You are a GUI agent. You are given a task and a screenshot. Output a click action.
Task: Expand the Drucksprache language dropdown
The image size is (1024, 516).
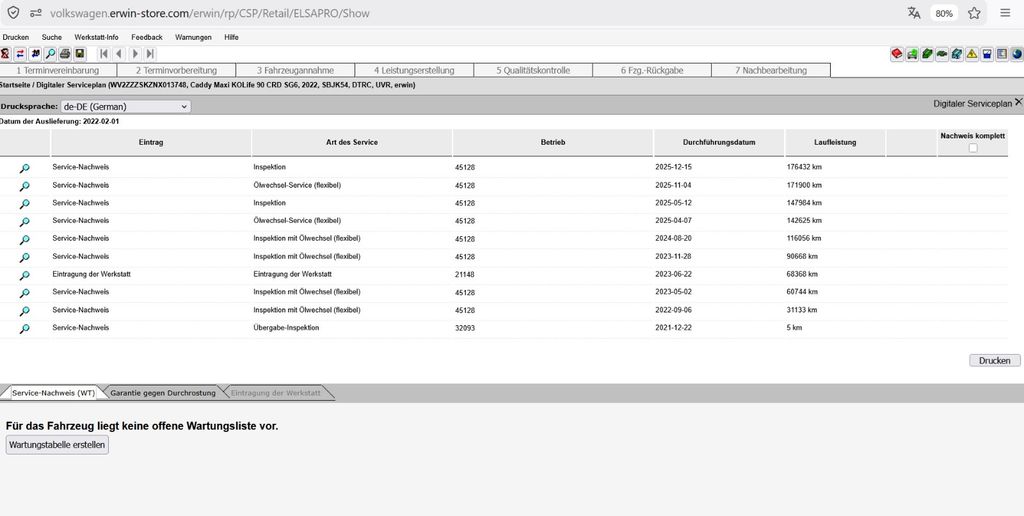(125, 106)
